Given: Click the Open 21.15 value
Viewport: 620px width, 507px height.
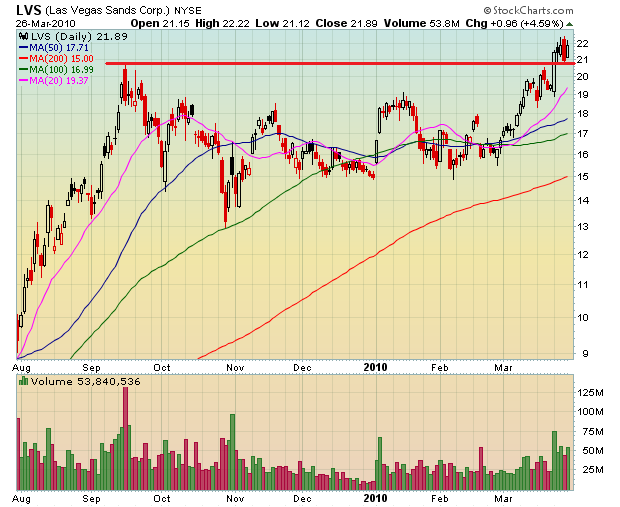Looking at the screenshot, I should pyautogui.click(x=160, y=24).
